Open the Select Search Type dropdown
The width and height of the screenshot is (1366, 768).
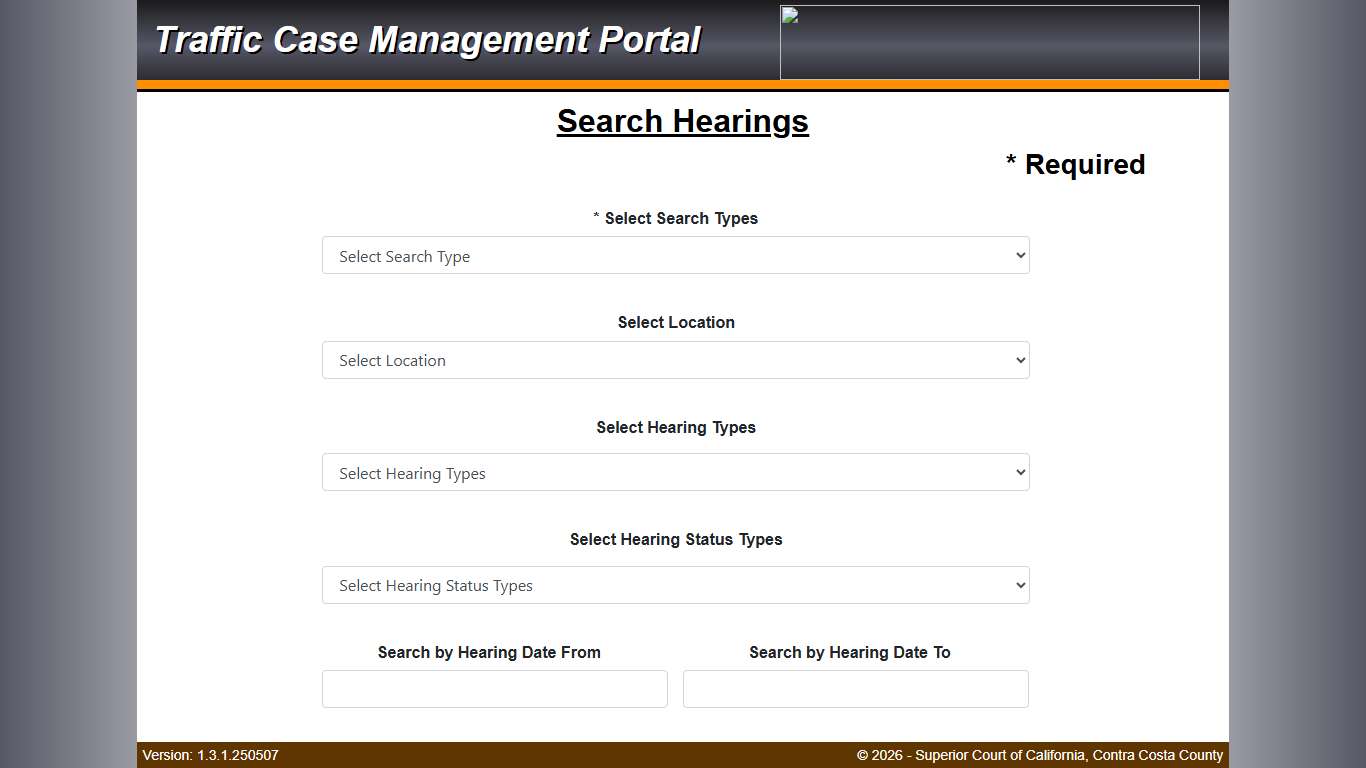[x=675, y=255]
